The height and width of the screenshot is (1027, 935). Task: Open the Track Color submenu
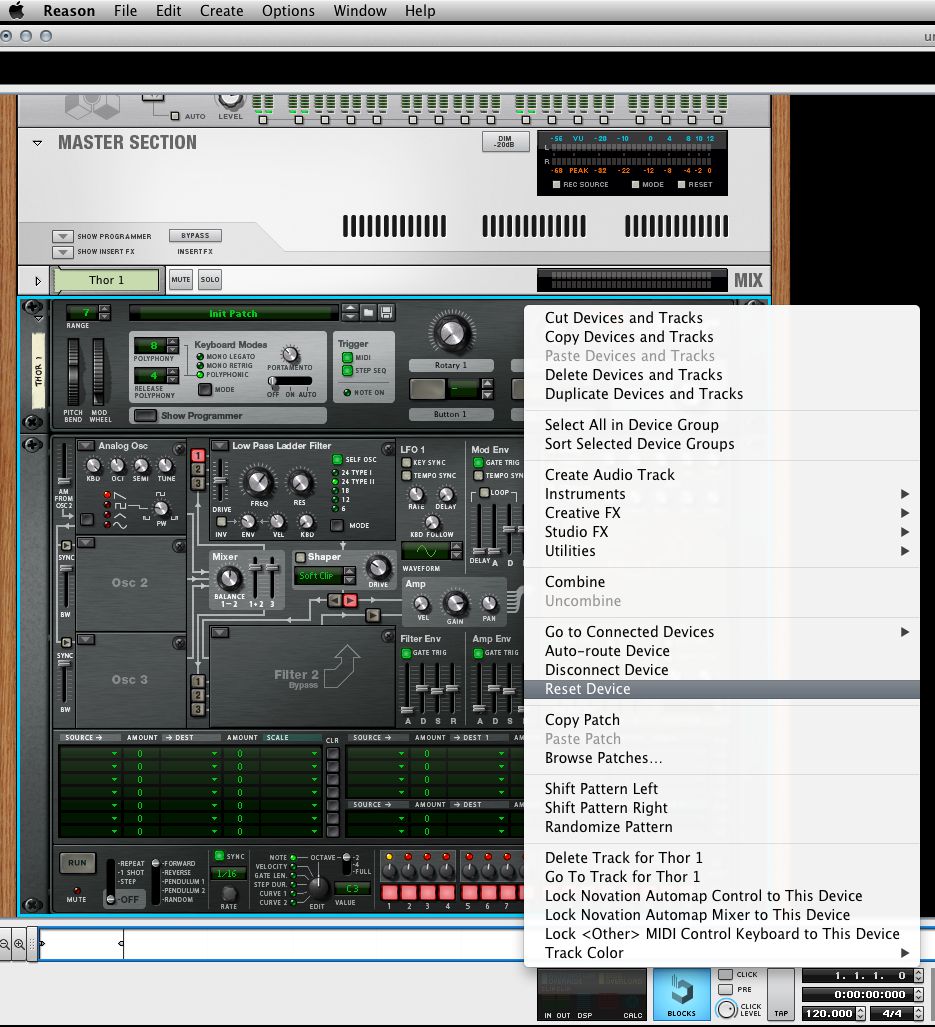[722, 953]
